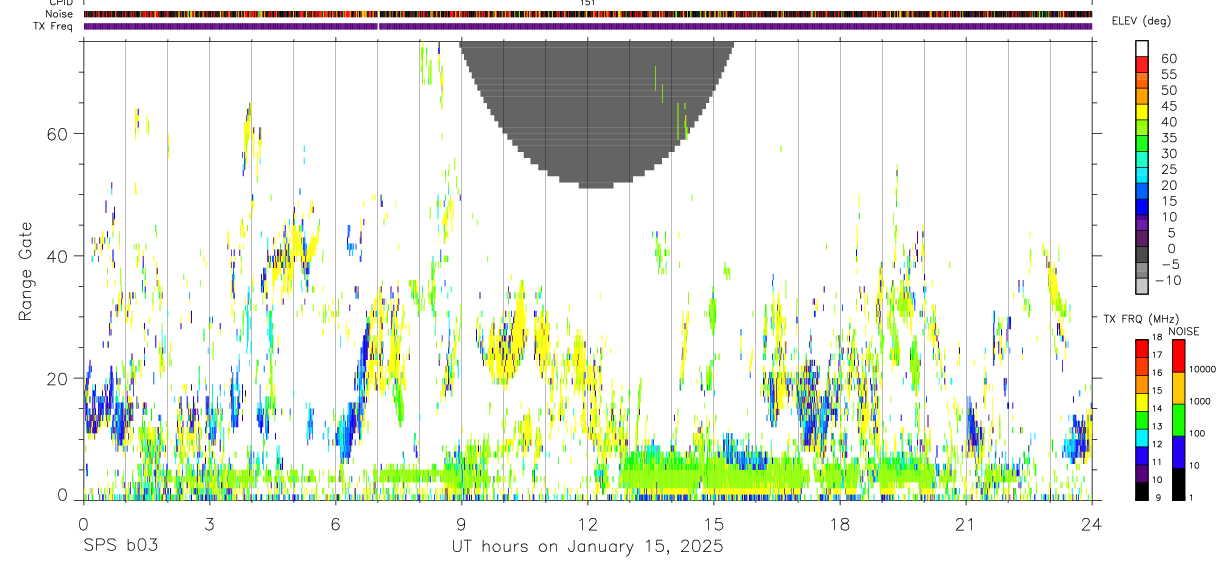Click the multicolored Noise strip above the plot

(x=588, y=15)
